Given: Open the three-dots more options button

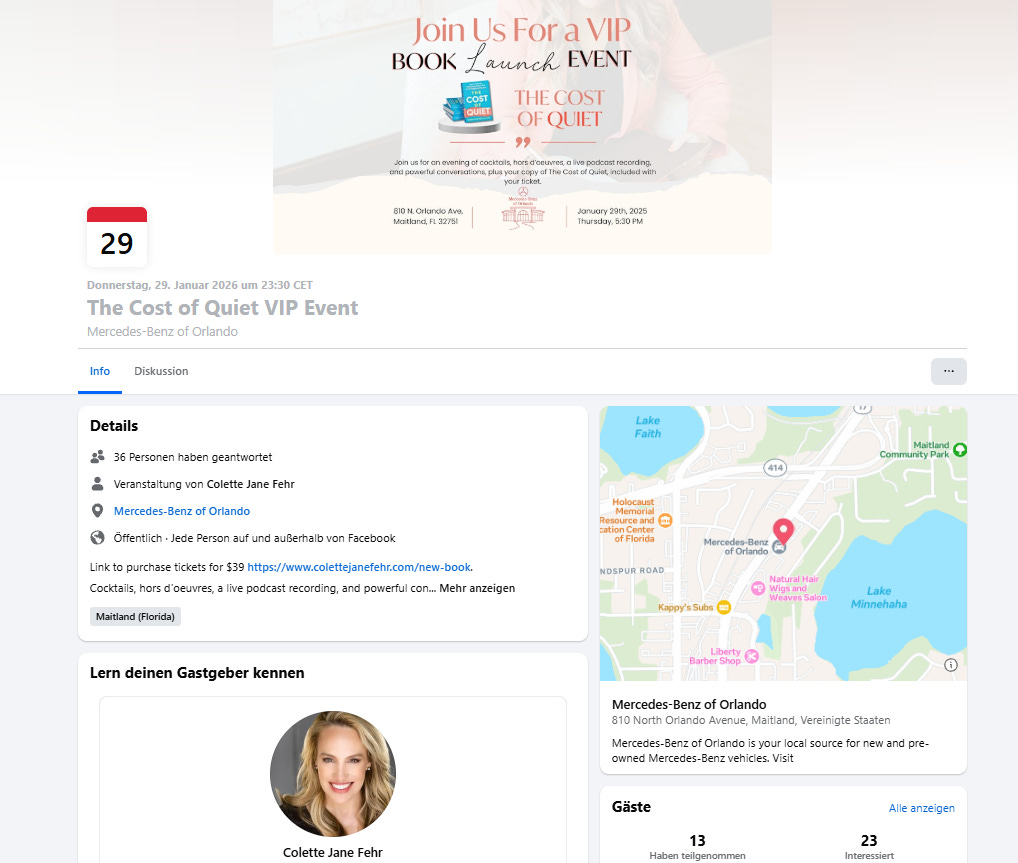Looking at the screenshot, I should point(949,371).
